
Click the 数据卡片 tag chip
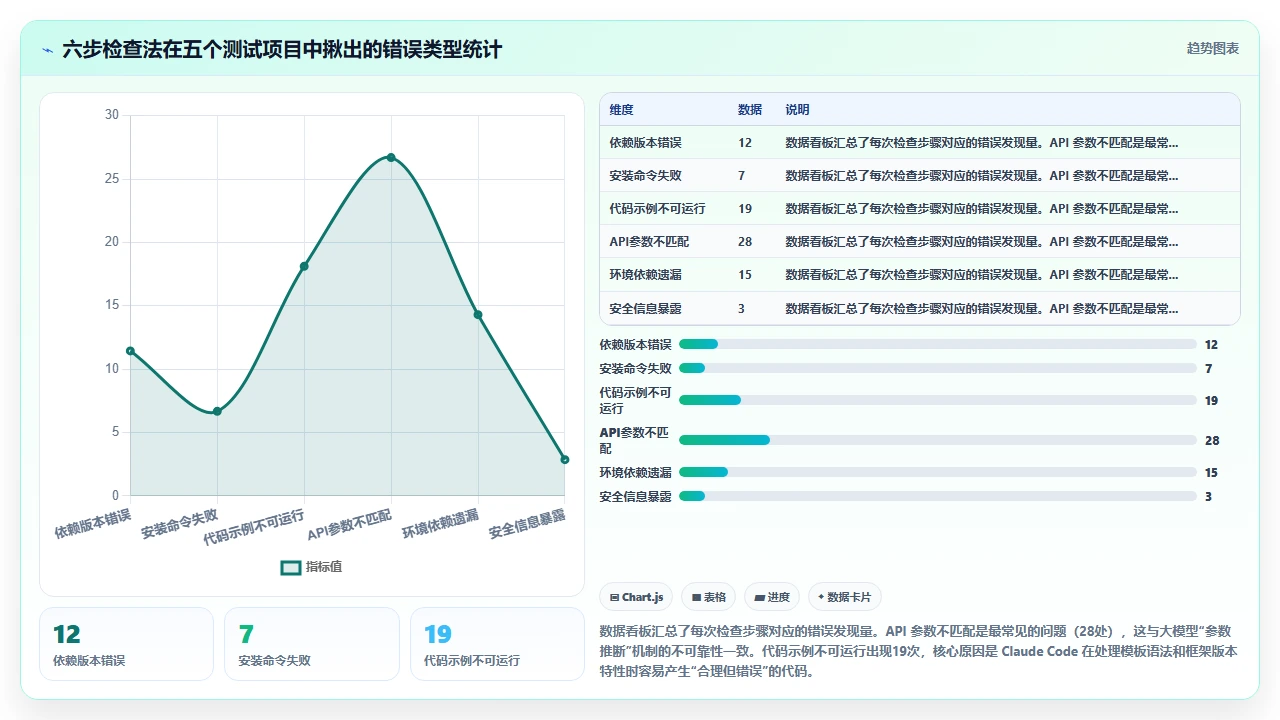(x=844, y=597)
